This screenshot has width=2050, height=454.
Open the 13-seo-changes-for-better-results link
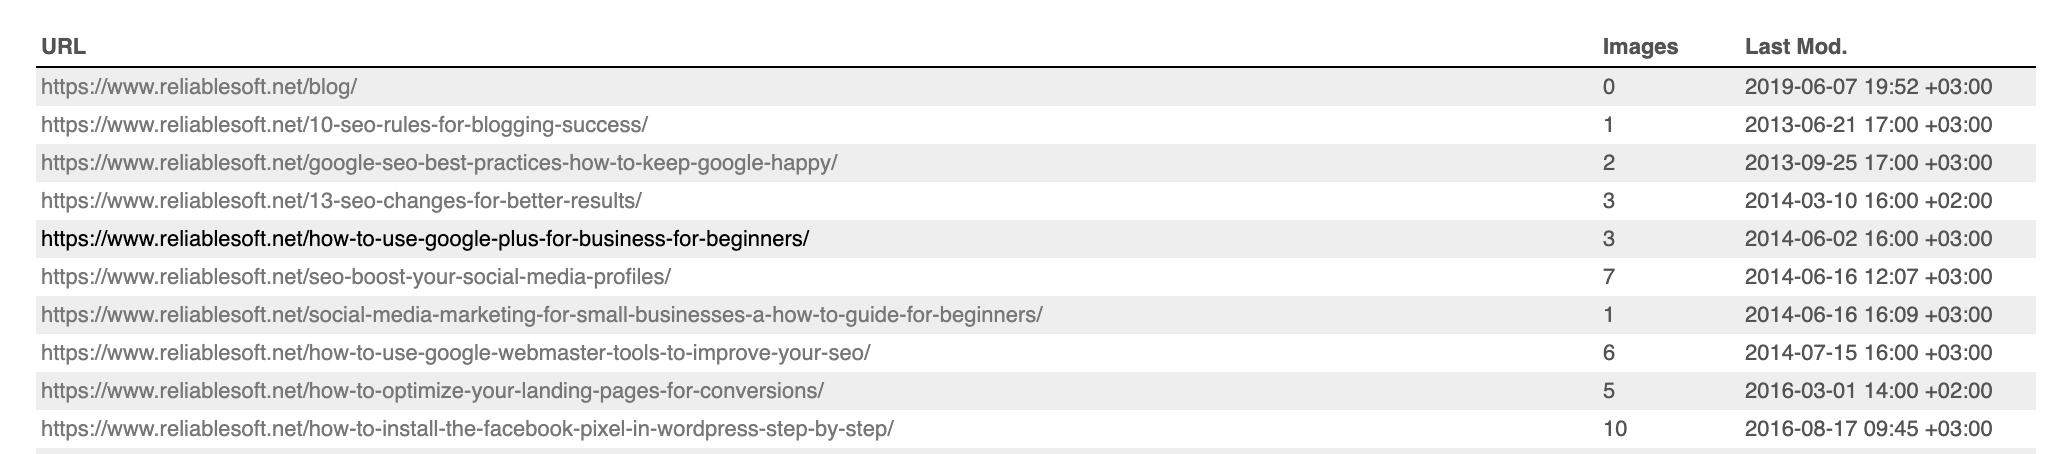[x=341, y=201]
